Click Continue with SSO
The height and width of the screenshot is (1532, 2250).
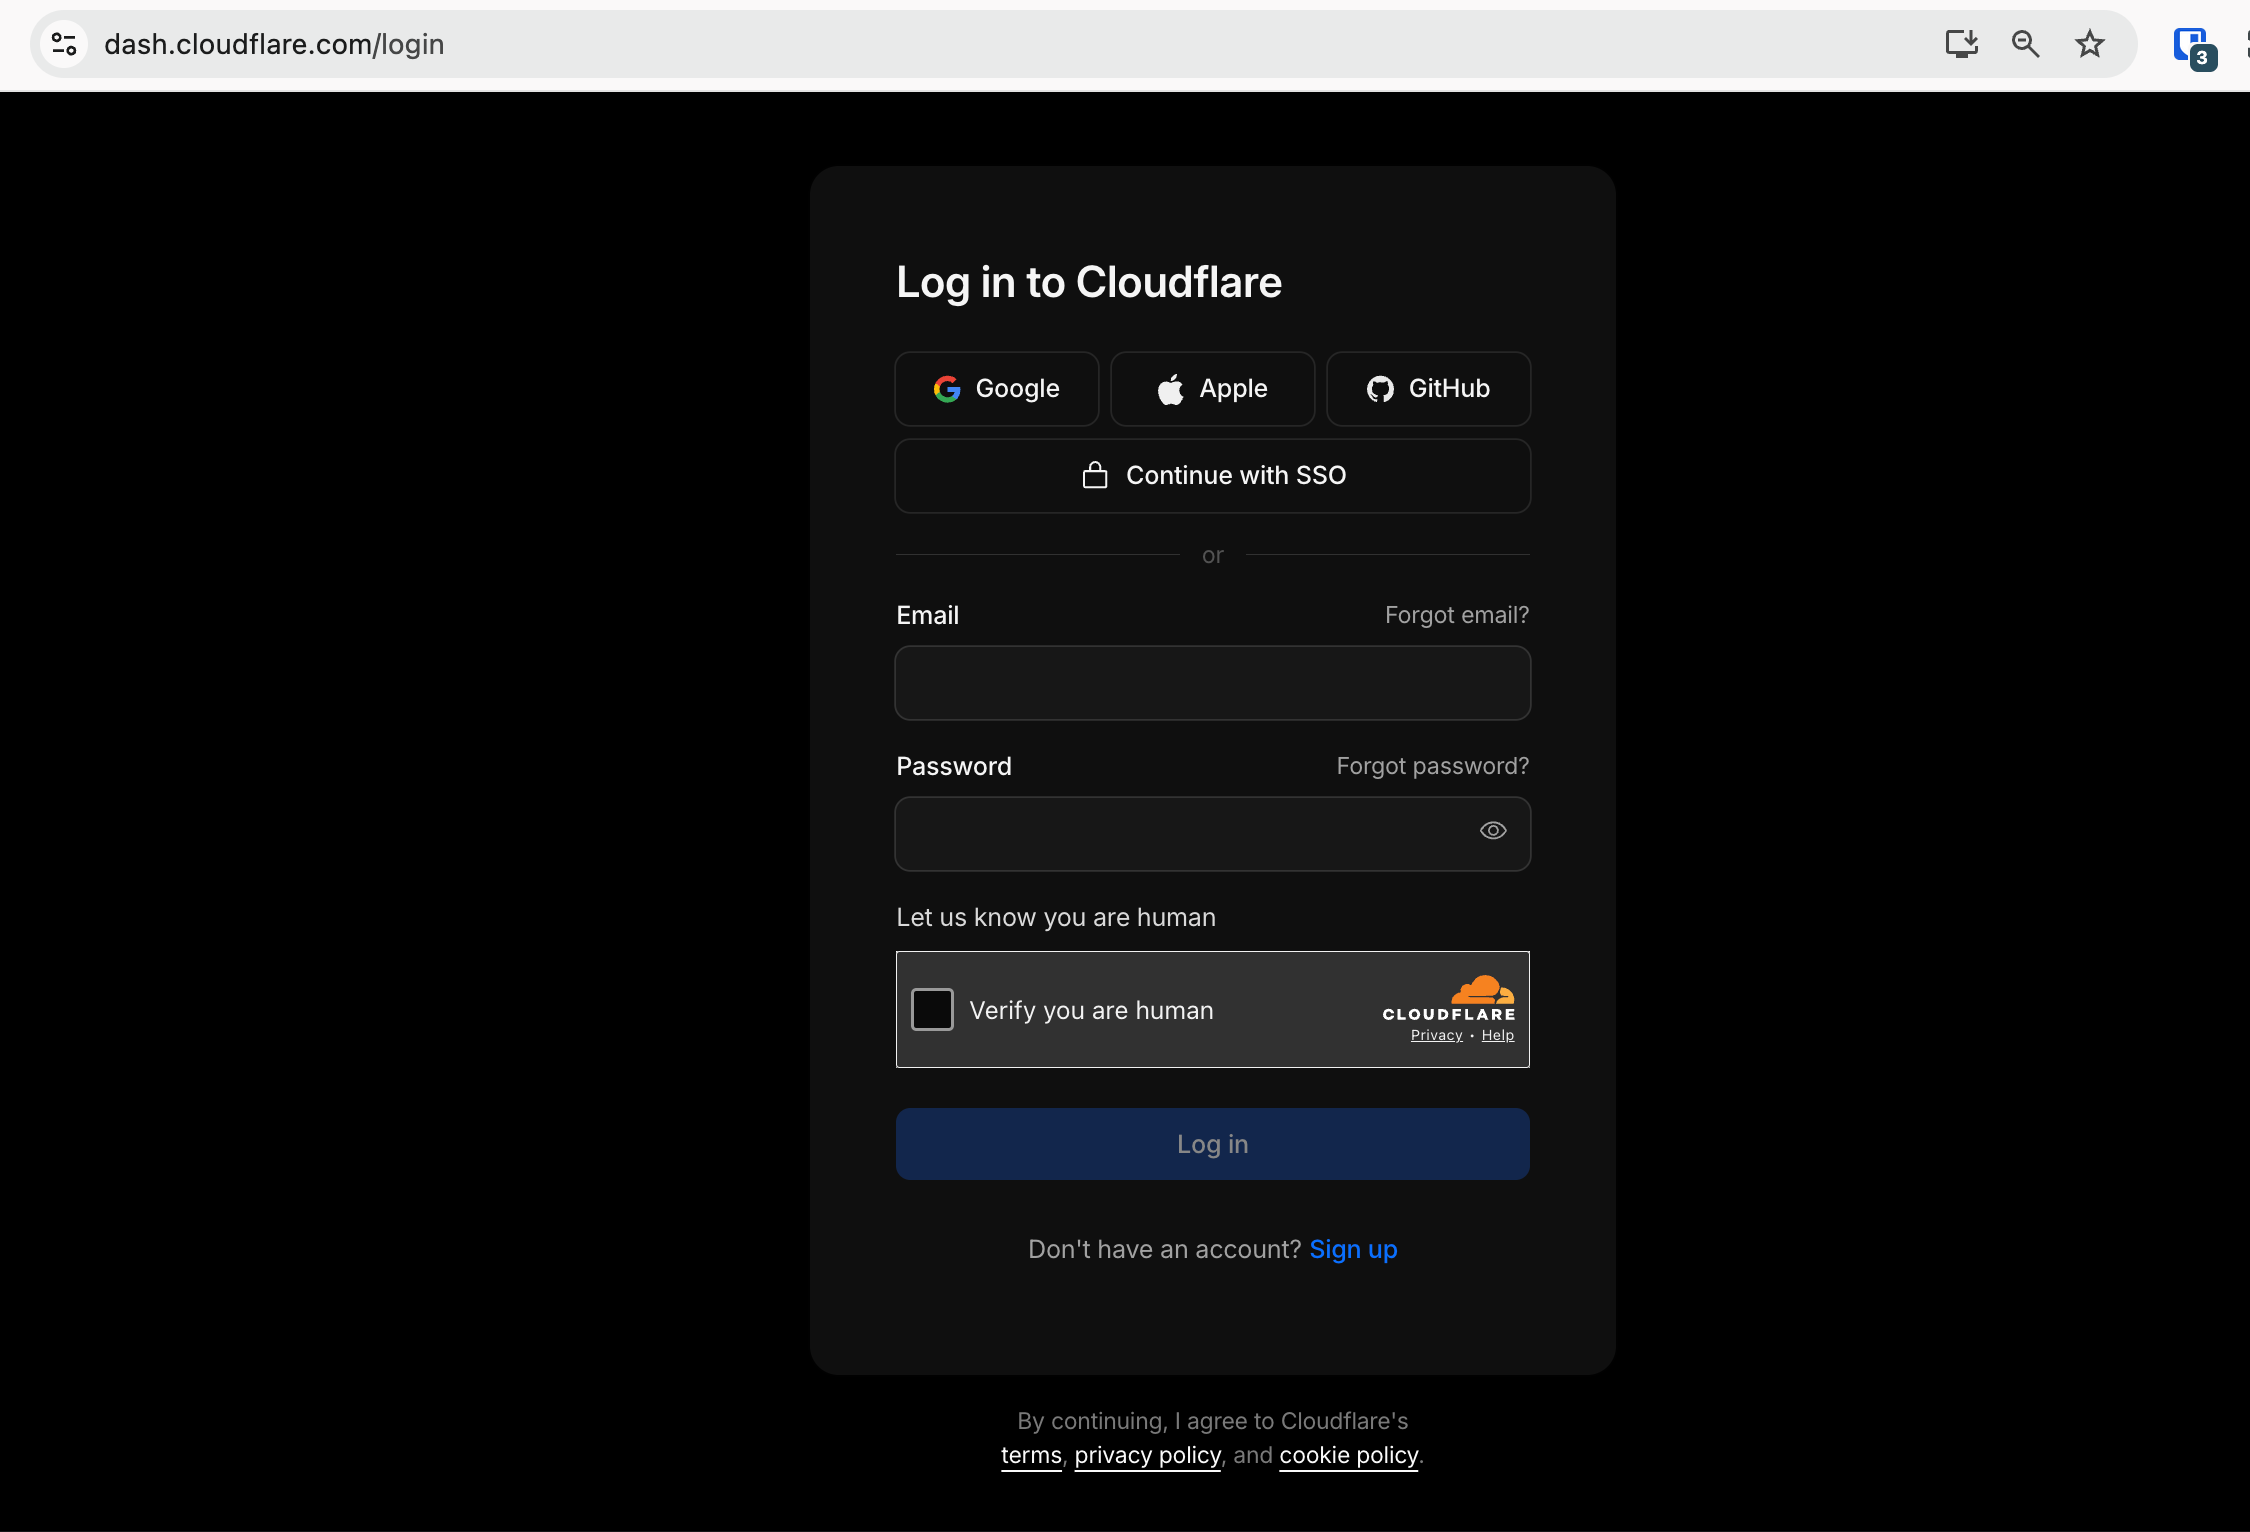(x=1213, y=476)
